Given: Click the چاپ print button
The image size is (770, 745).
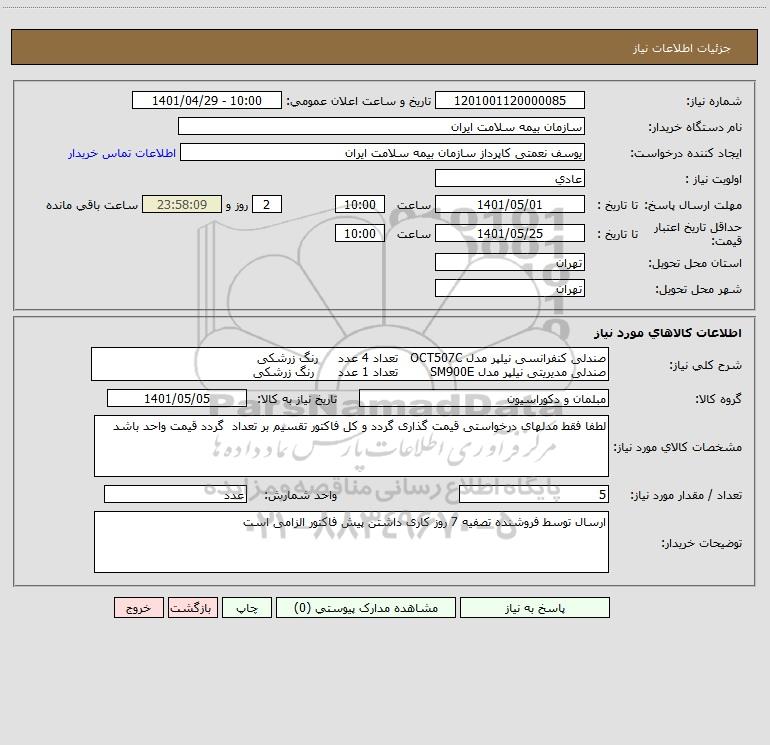Looking at the screenshot, I should [247, 608].
